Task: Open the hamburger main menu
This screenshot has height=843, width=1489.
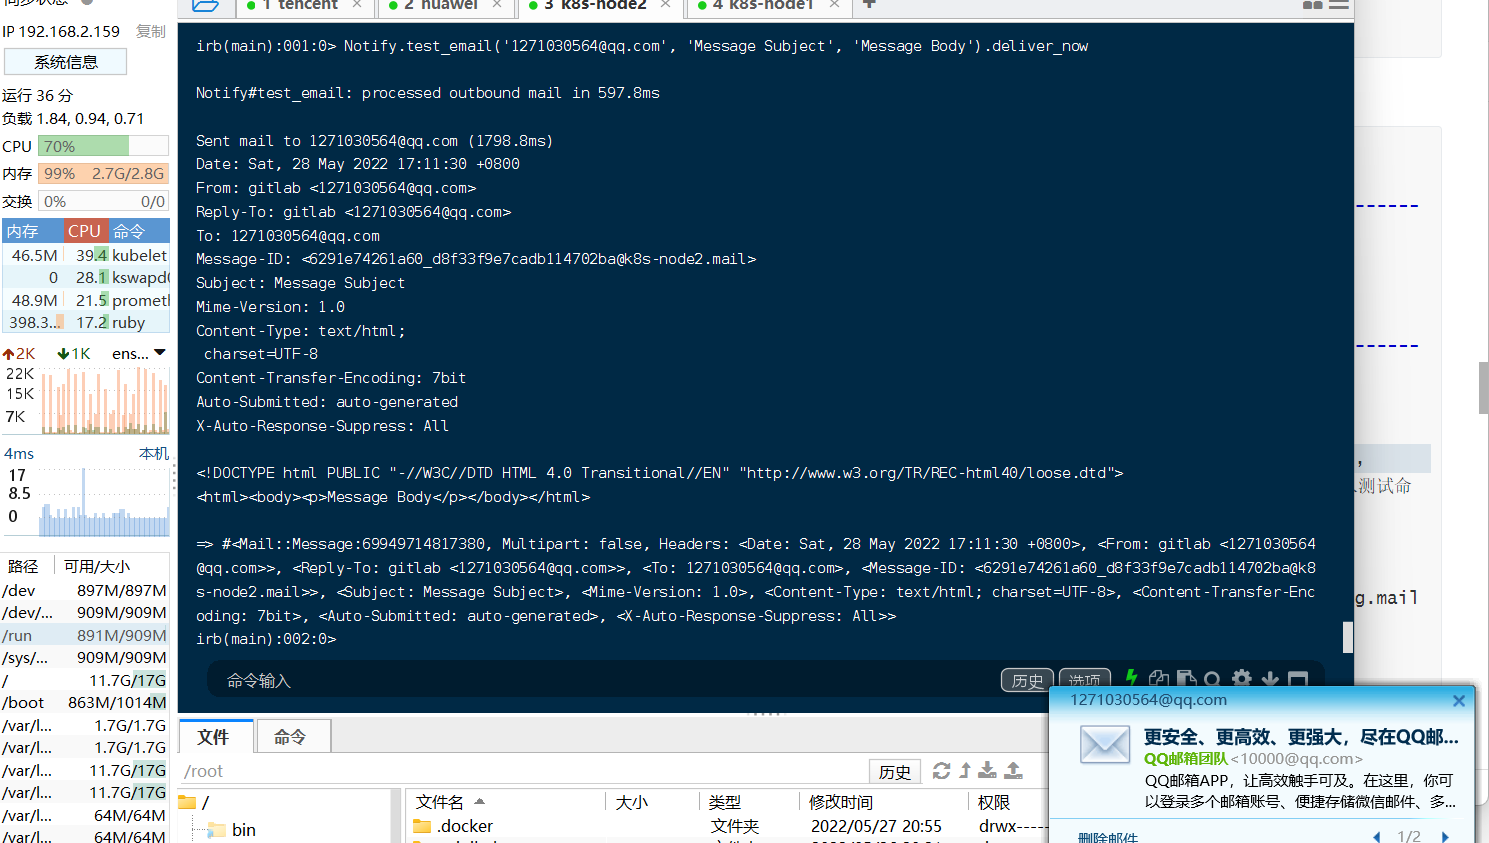Action: pos(1339,5)
